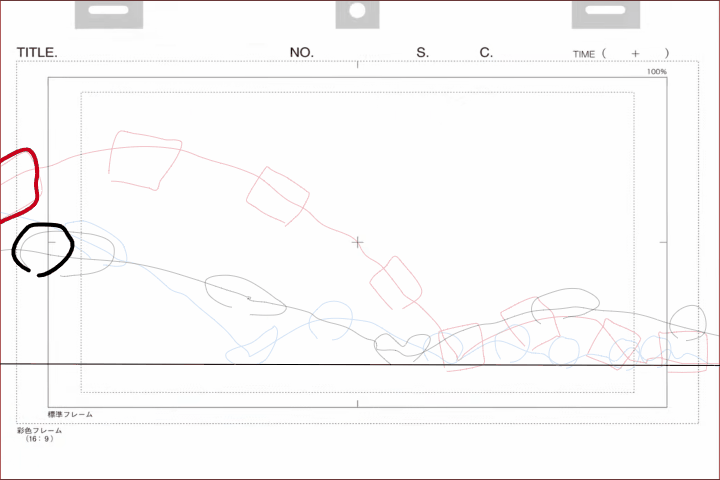720x480 pixels.
Task: Click the thick black circle sketch
Action: pos(42,248)
